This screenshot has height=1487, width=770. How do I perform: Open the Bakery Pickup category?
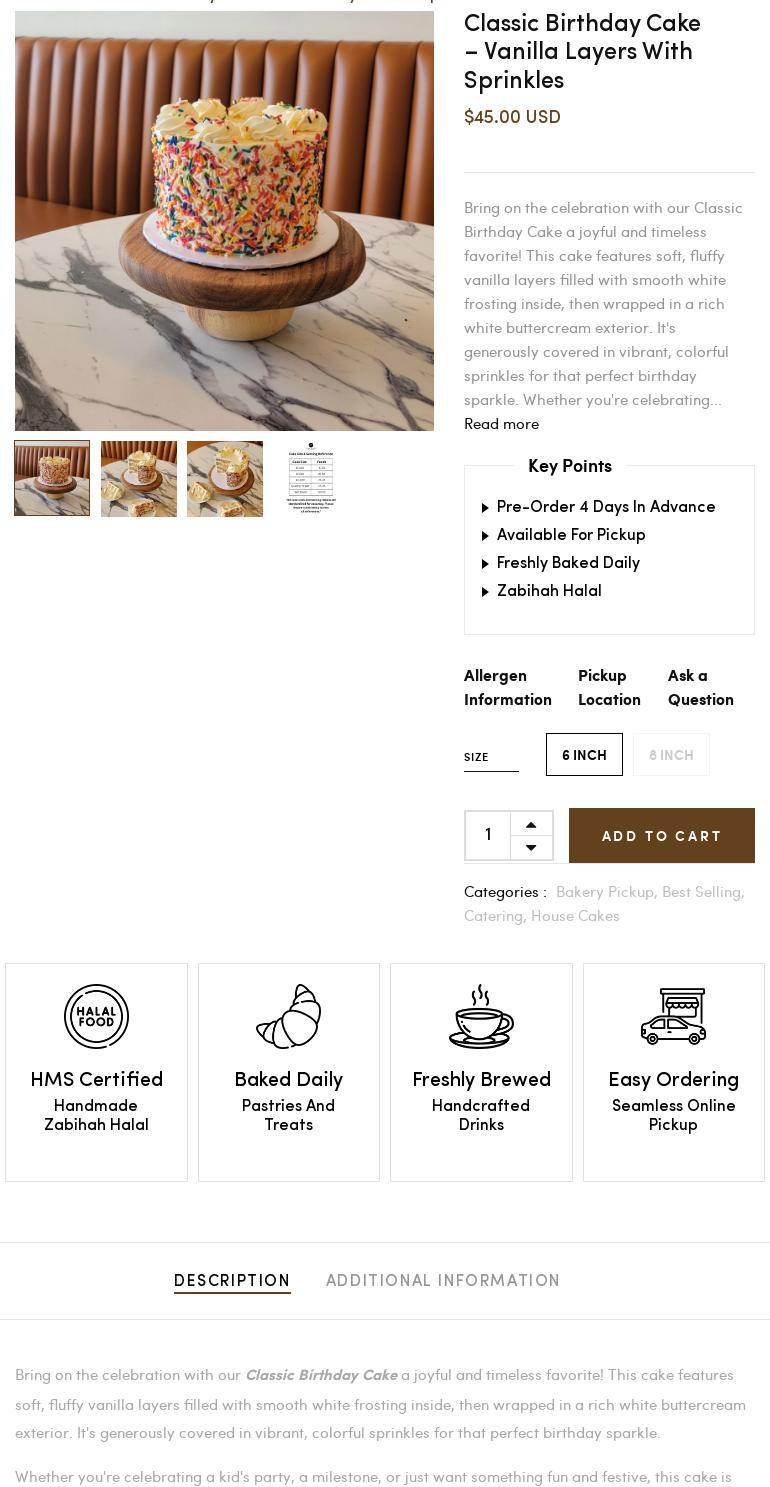click(x=604, y=892)
